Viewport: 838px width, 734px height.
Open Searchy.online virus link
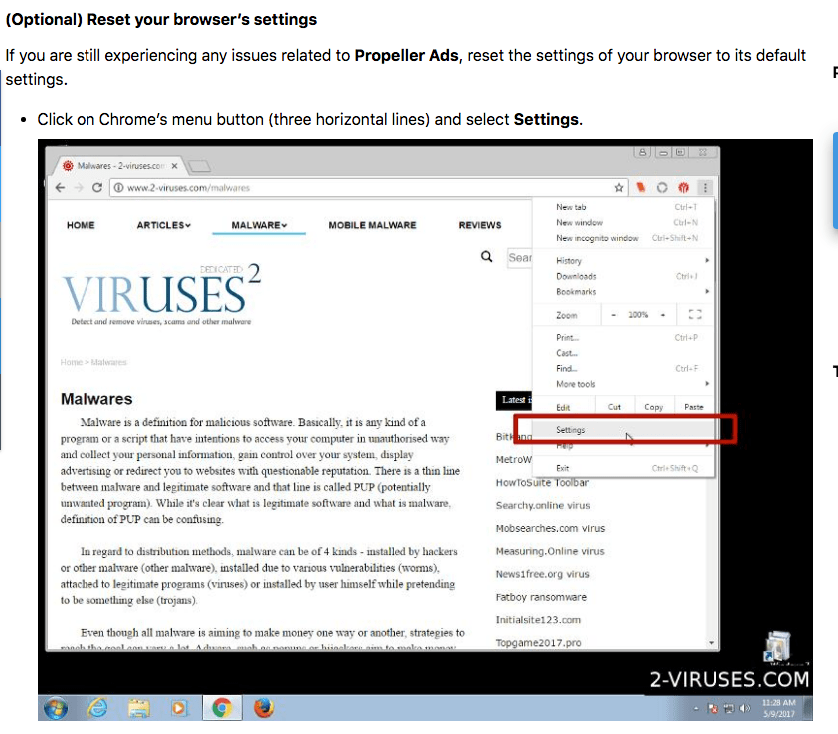[543, 505]
